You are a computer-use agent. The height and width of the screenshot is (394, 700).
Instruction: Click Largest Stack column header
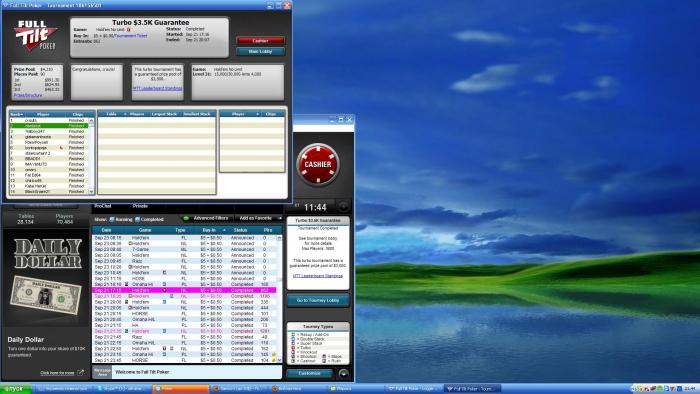164,114
